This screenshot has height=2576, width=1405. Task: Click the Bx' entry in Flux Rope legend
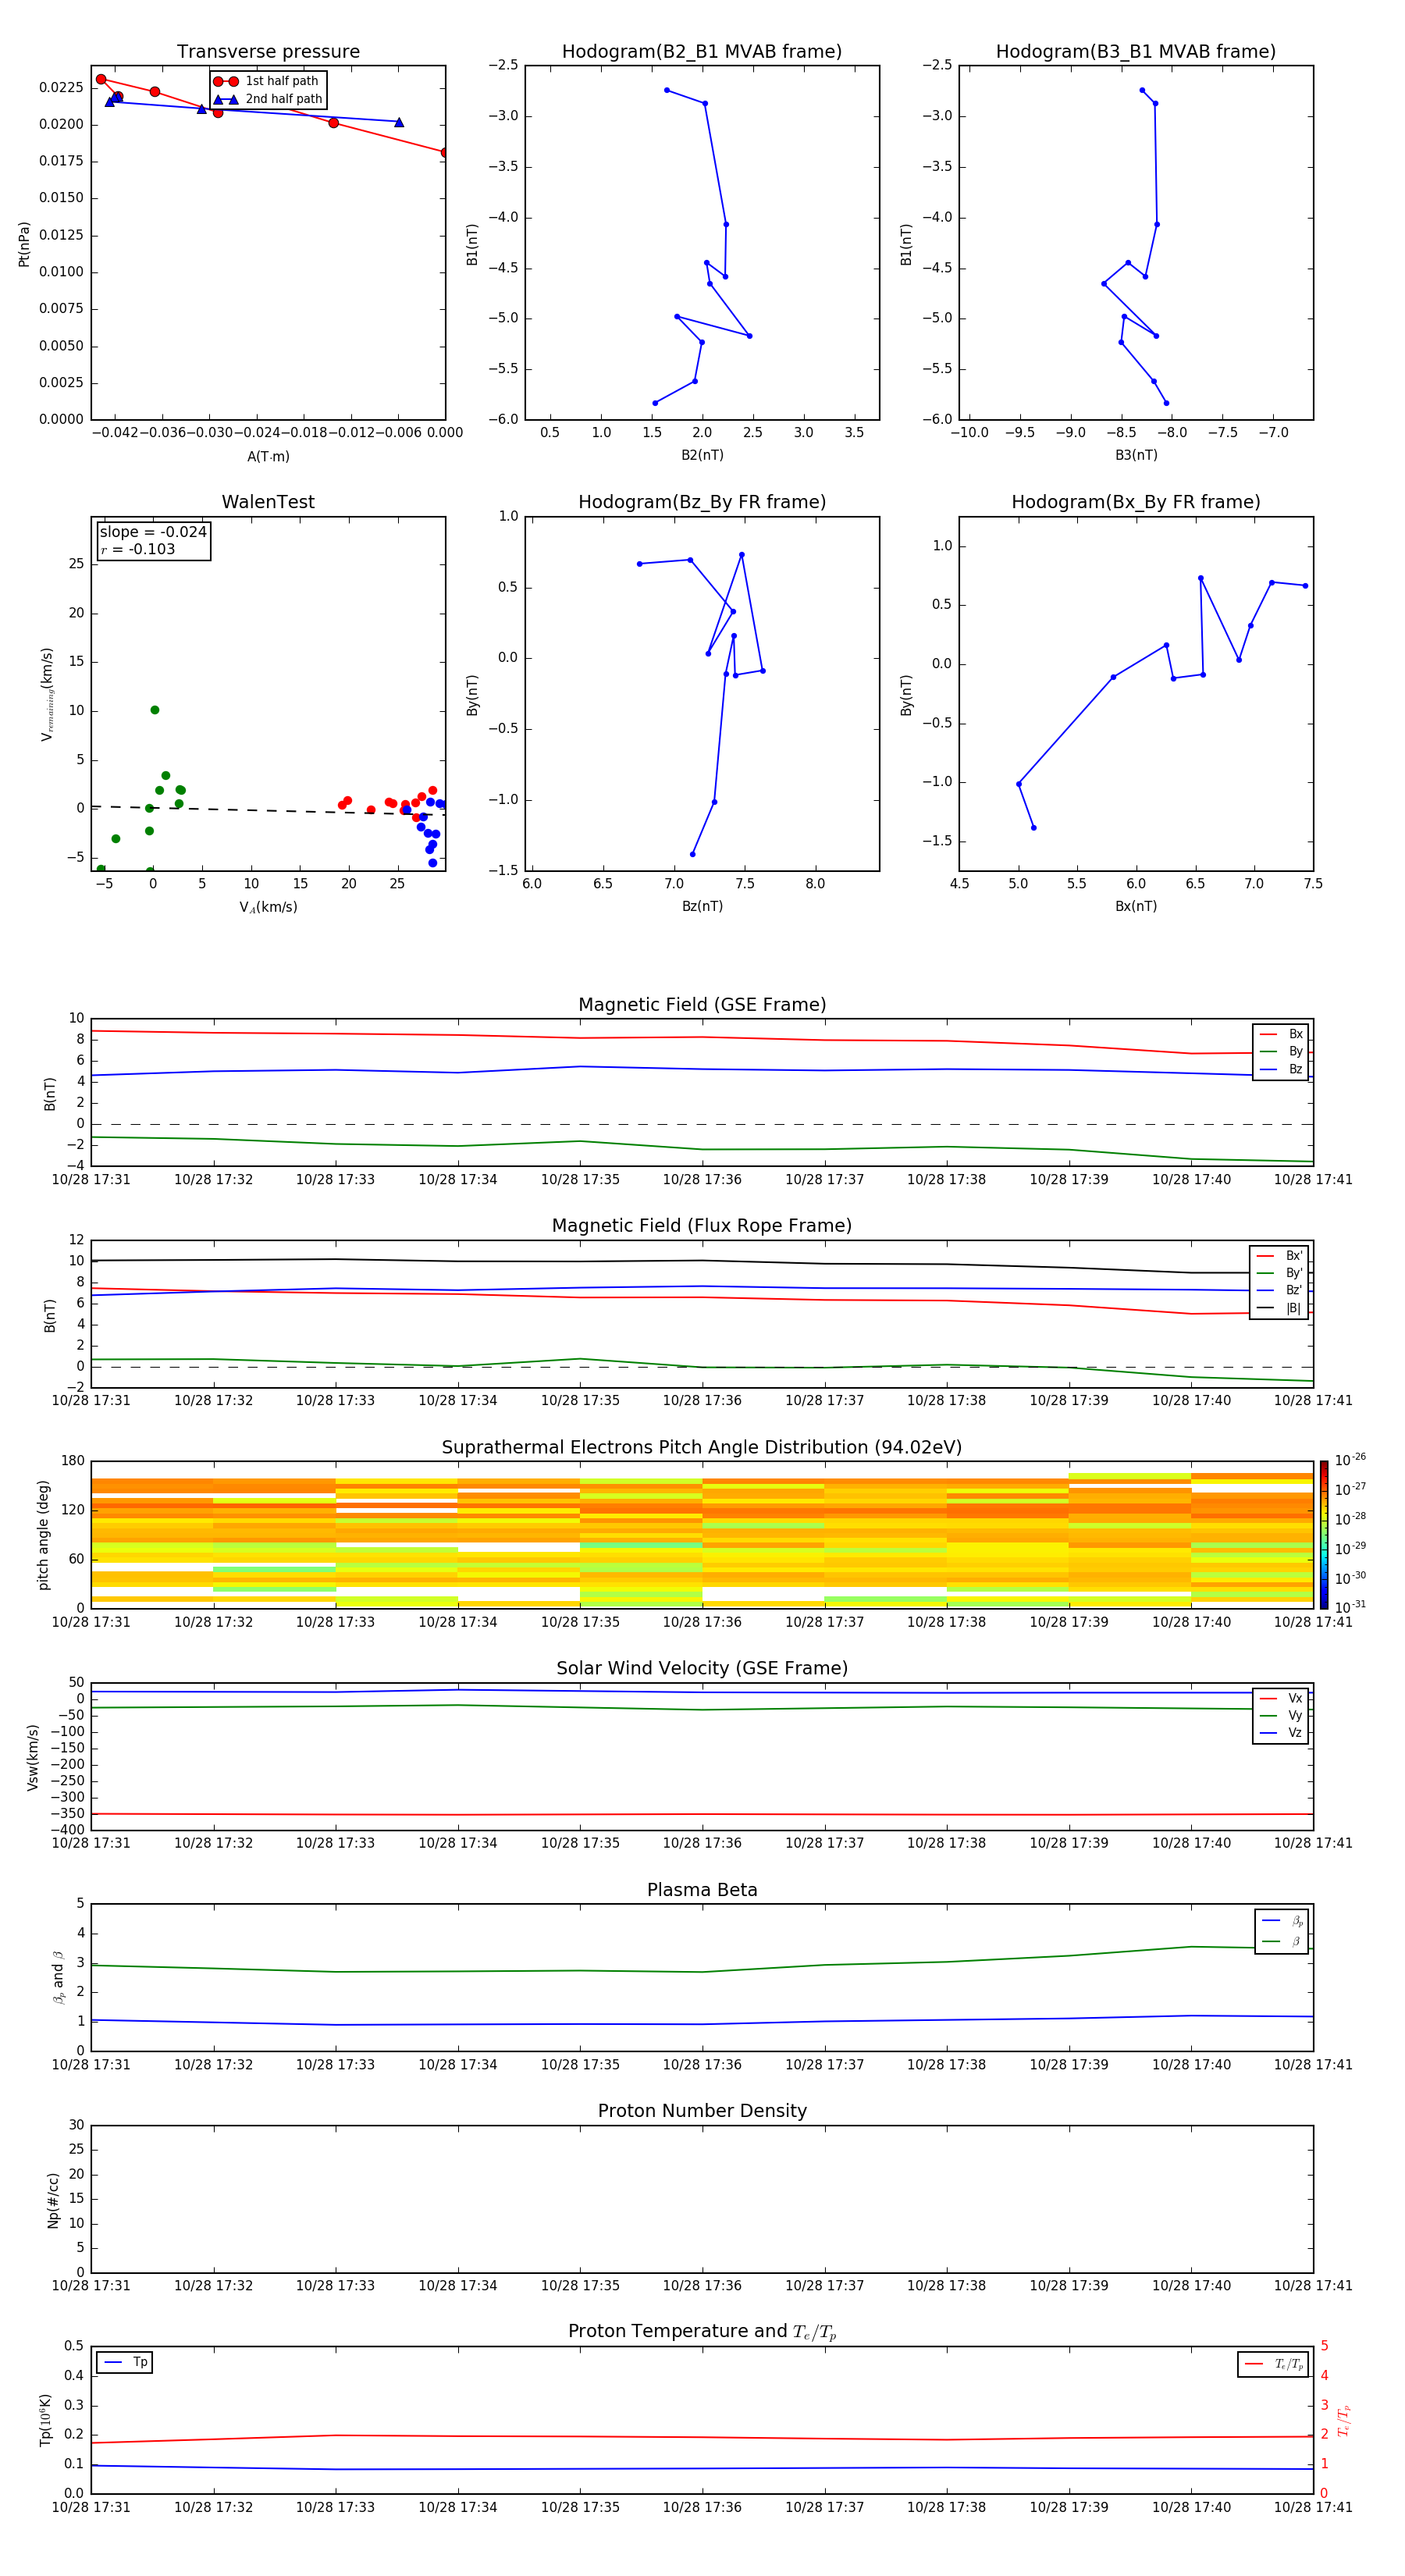[1279, 1256]
